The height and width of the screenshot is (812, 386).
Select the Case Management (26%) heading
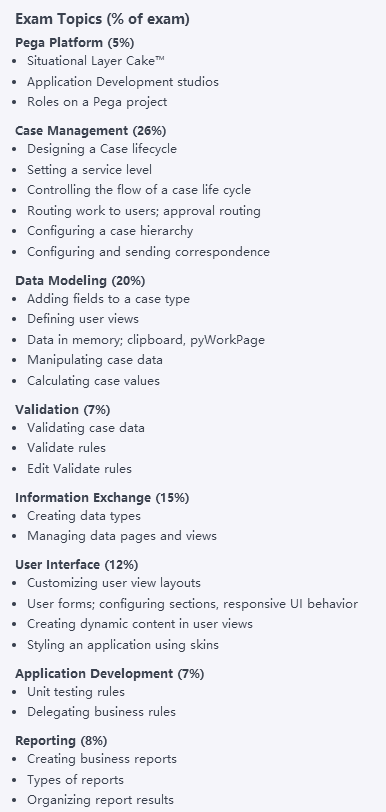pyautogui.click(x=91, y=130)
